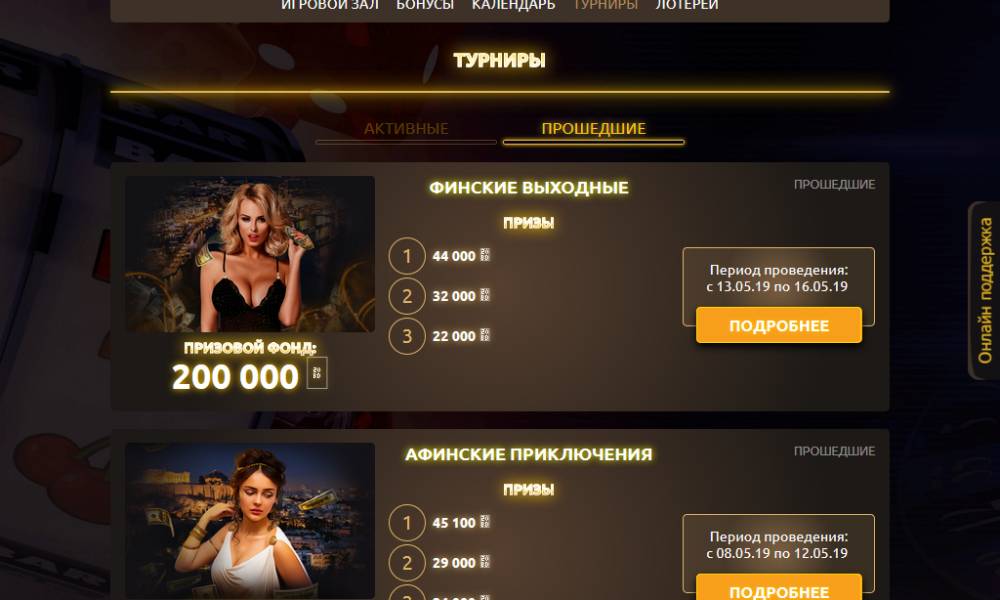Viewport: 1000px width, 600px height.
Task: Open the ИГРОВОЙ ЗАЛ menu item
Action: click(330, 5)
